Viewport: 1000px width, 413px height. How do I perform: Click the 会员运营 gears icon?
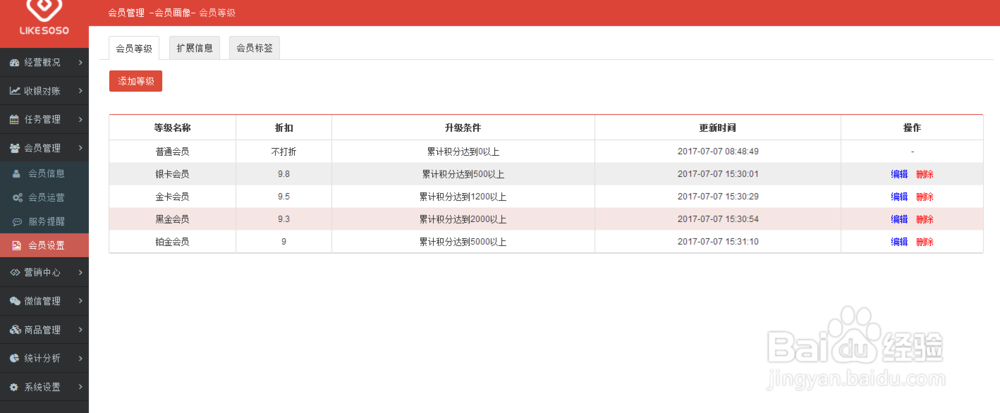[x=17, y=198]
